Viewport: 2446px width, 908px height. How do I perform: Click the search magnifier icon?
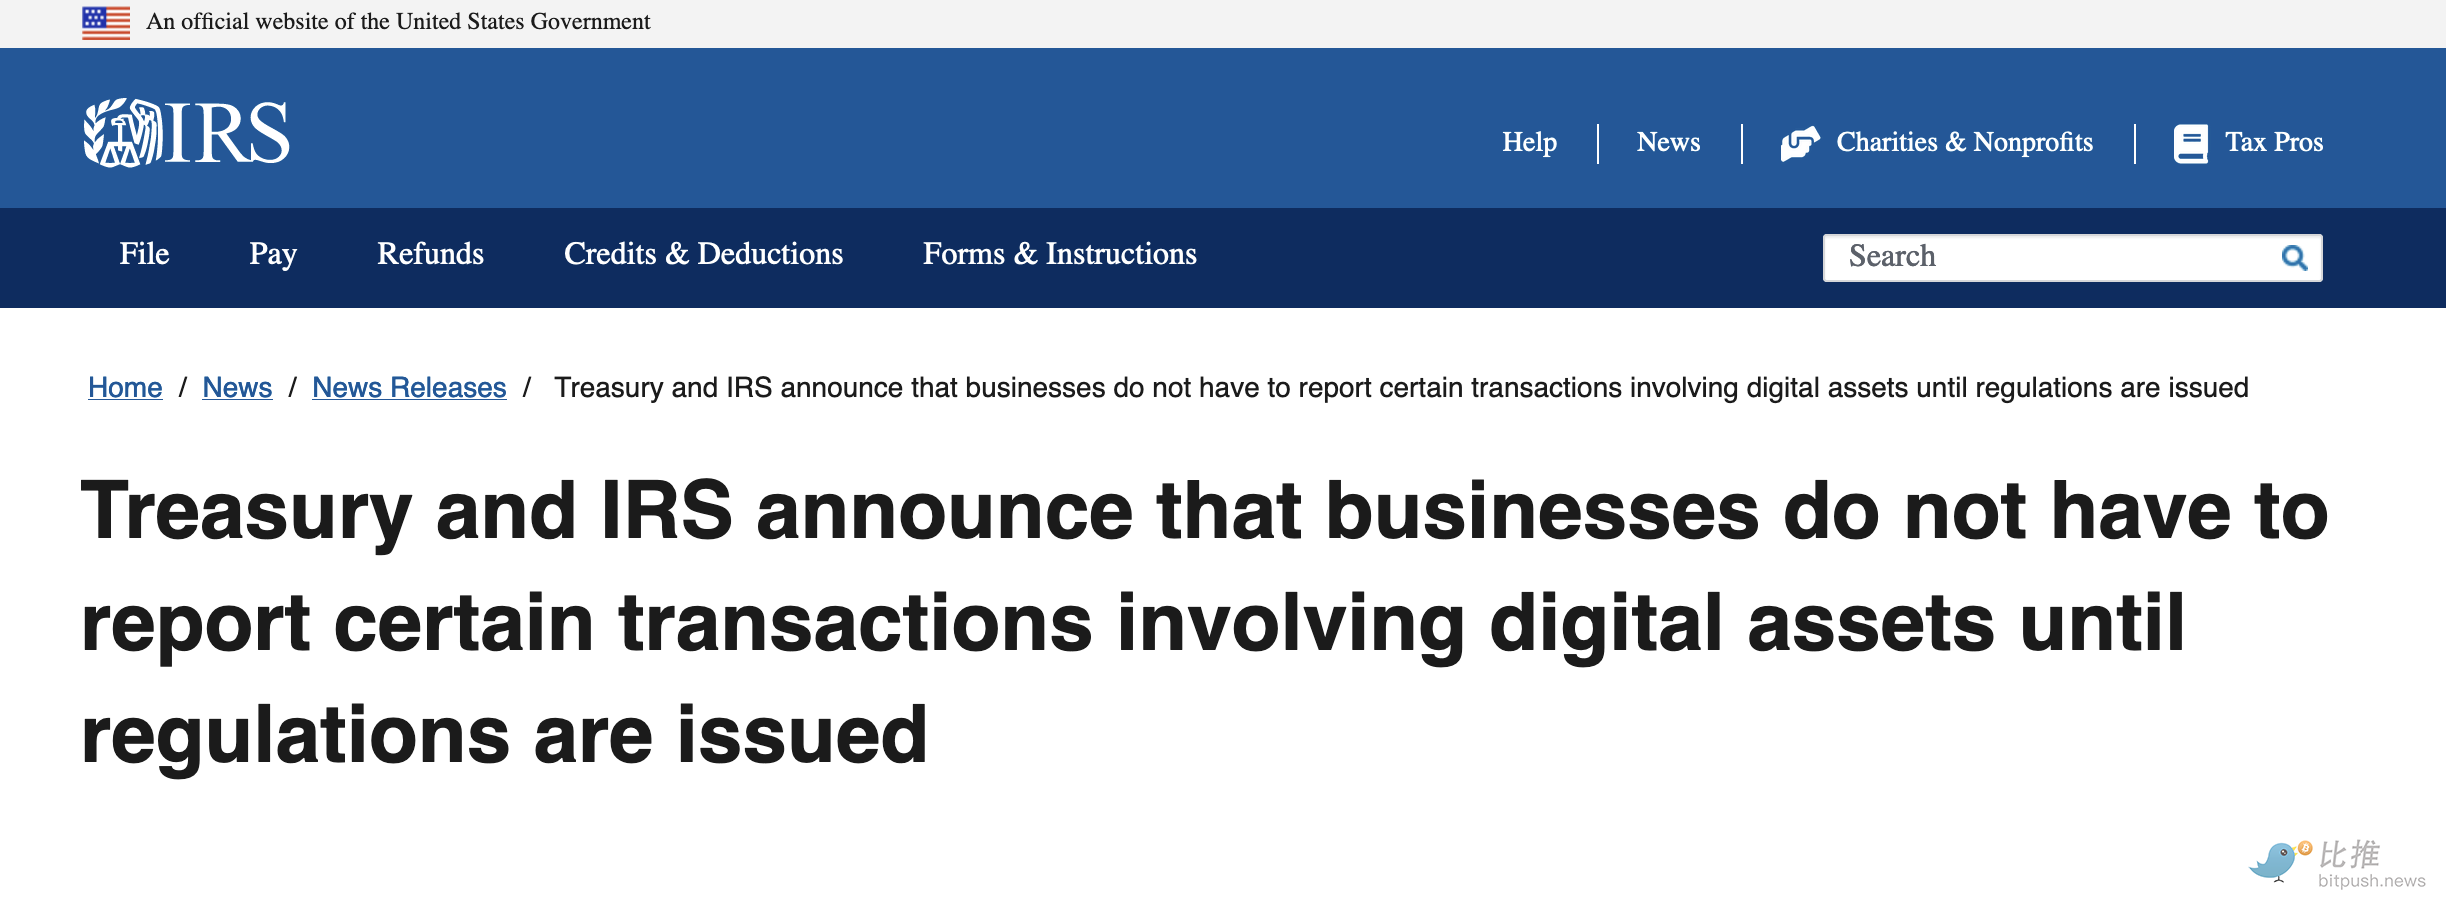(x=2294, y=258)
